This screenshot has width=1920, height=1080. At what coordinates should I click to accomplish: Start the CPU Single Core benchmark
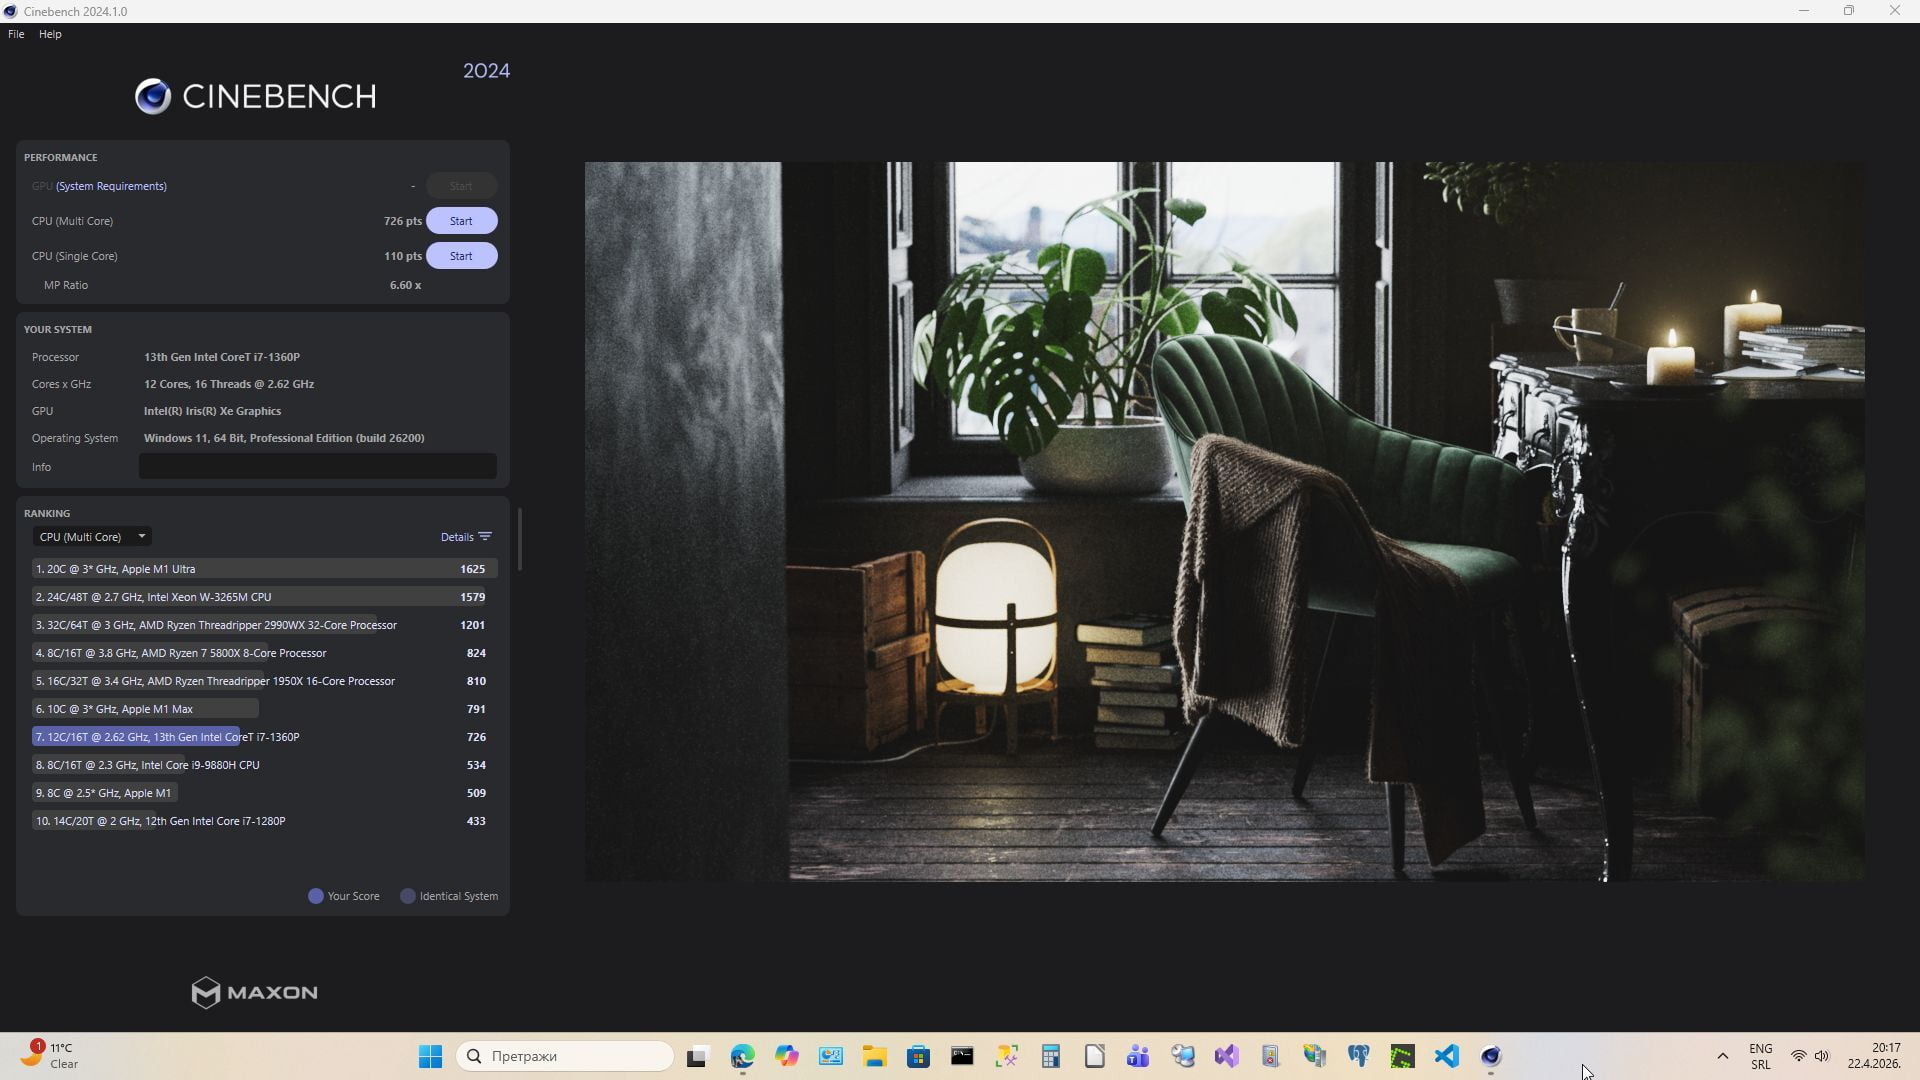point(461,256)
